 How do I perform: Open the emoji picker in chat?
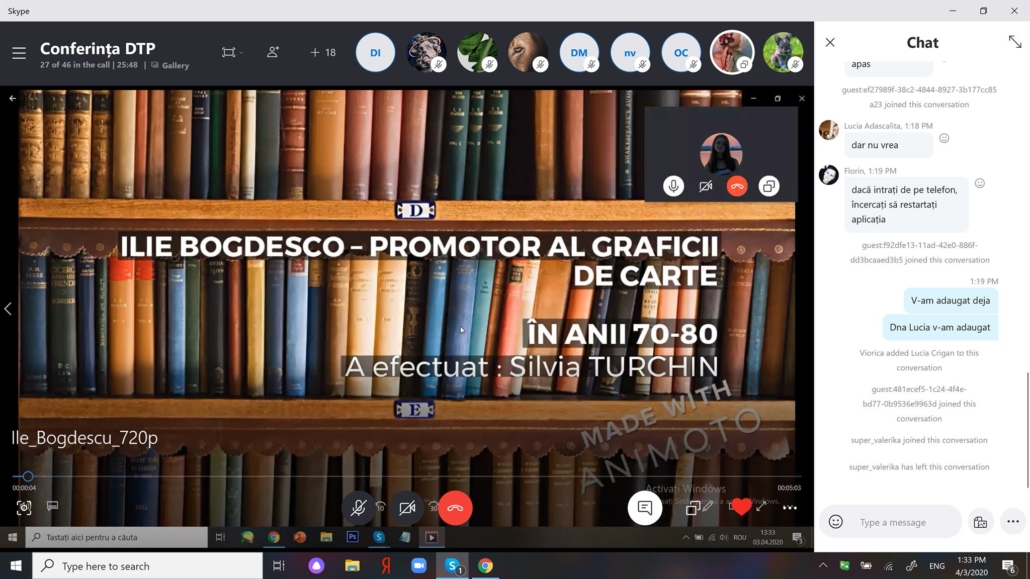coord(836,522)
